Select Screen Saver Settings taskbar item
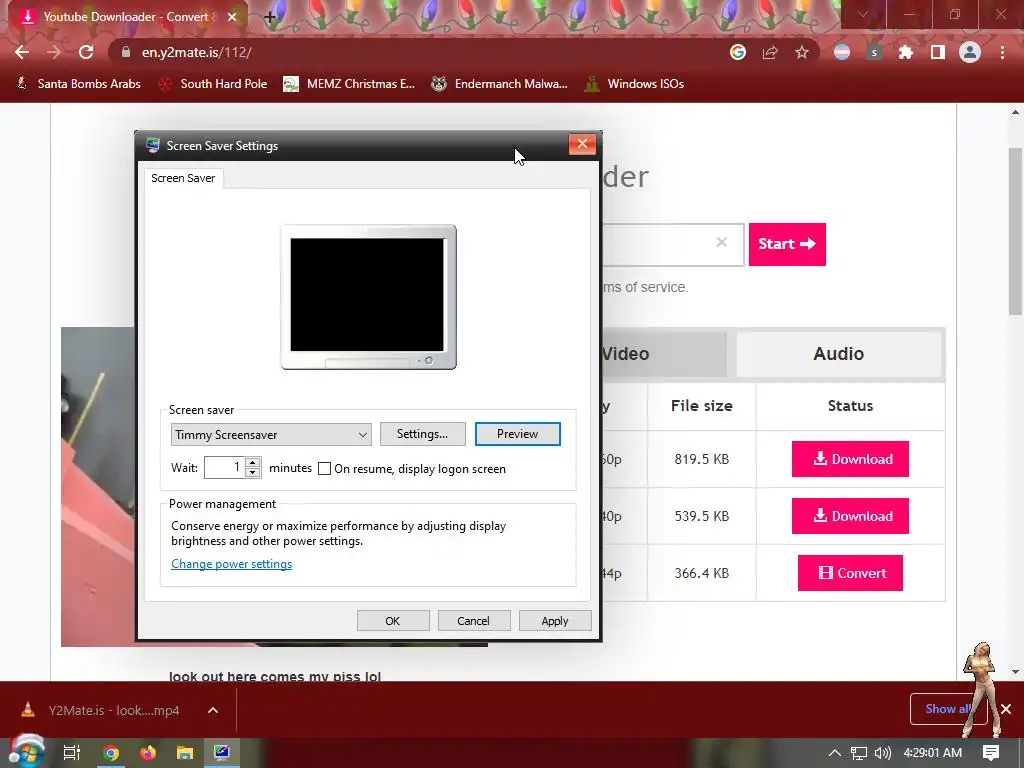 pos(222,753)
